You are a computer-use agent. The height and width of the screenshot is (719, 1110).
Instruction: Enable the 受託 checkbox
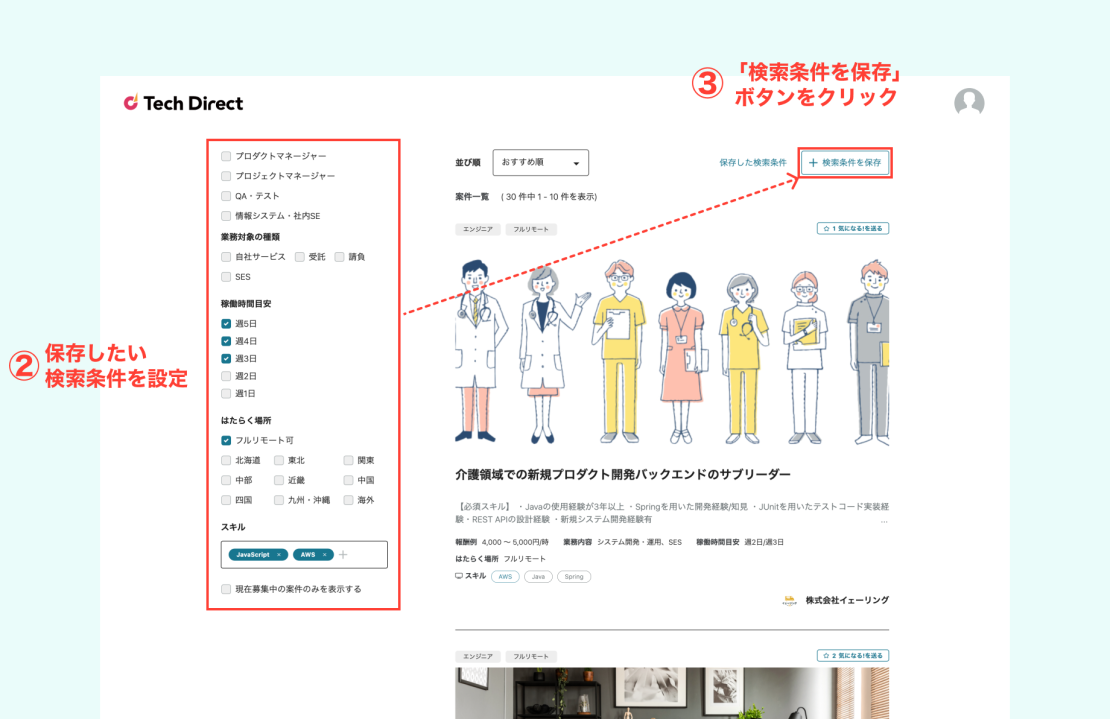coord(299,257)
